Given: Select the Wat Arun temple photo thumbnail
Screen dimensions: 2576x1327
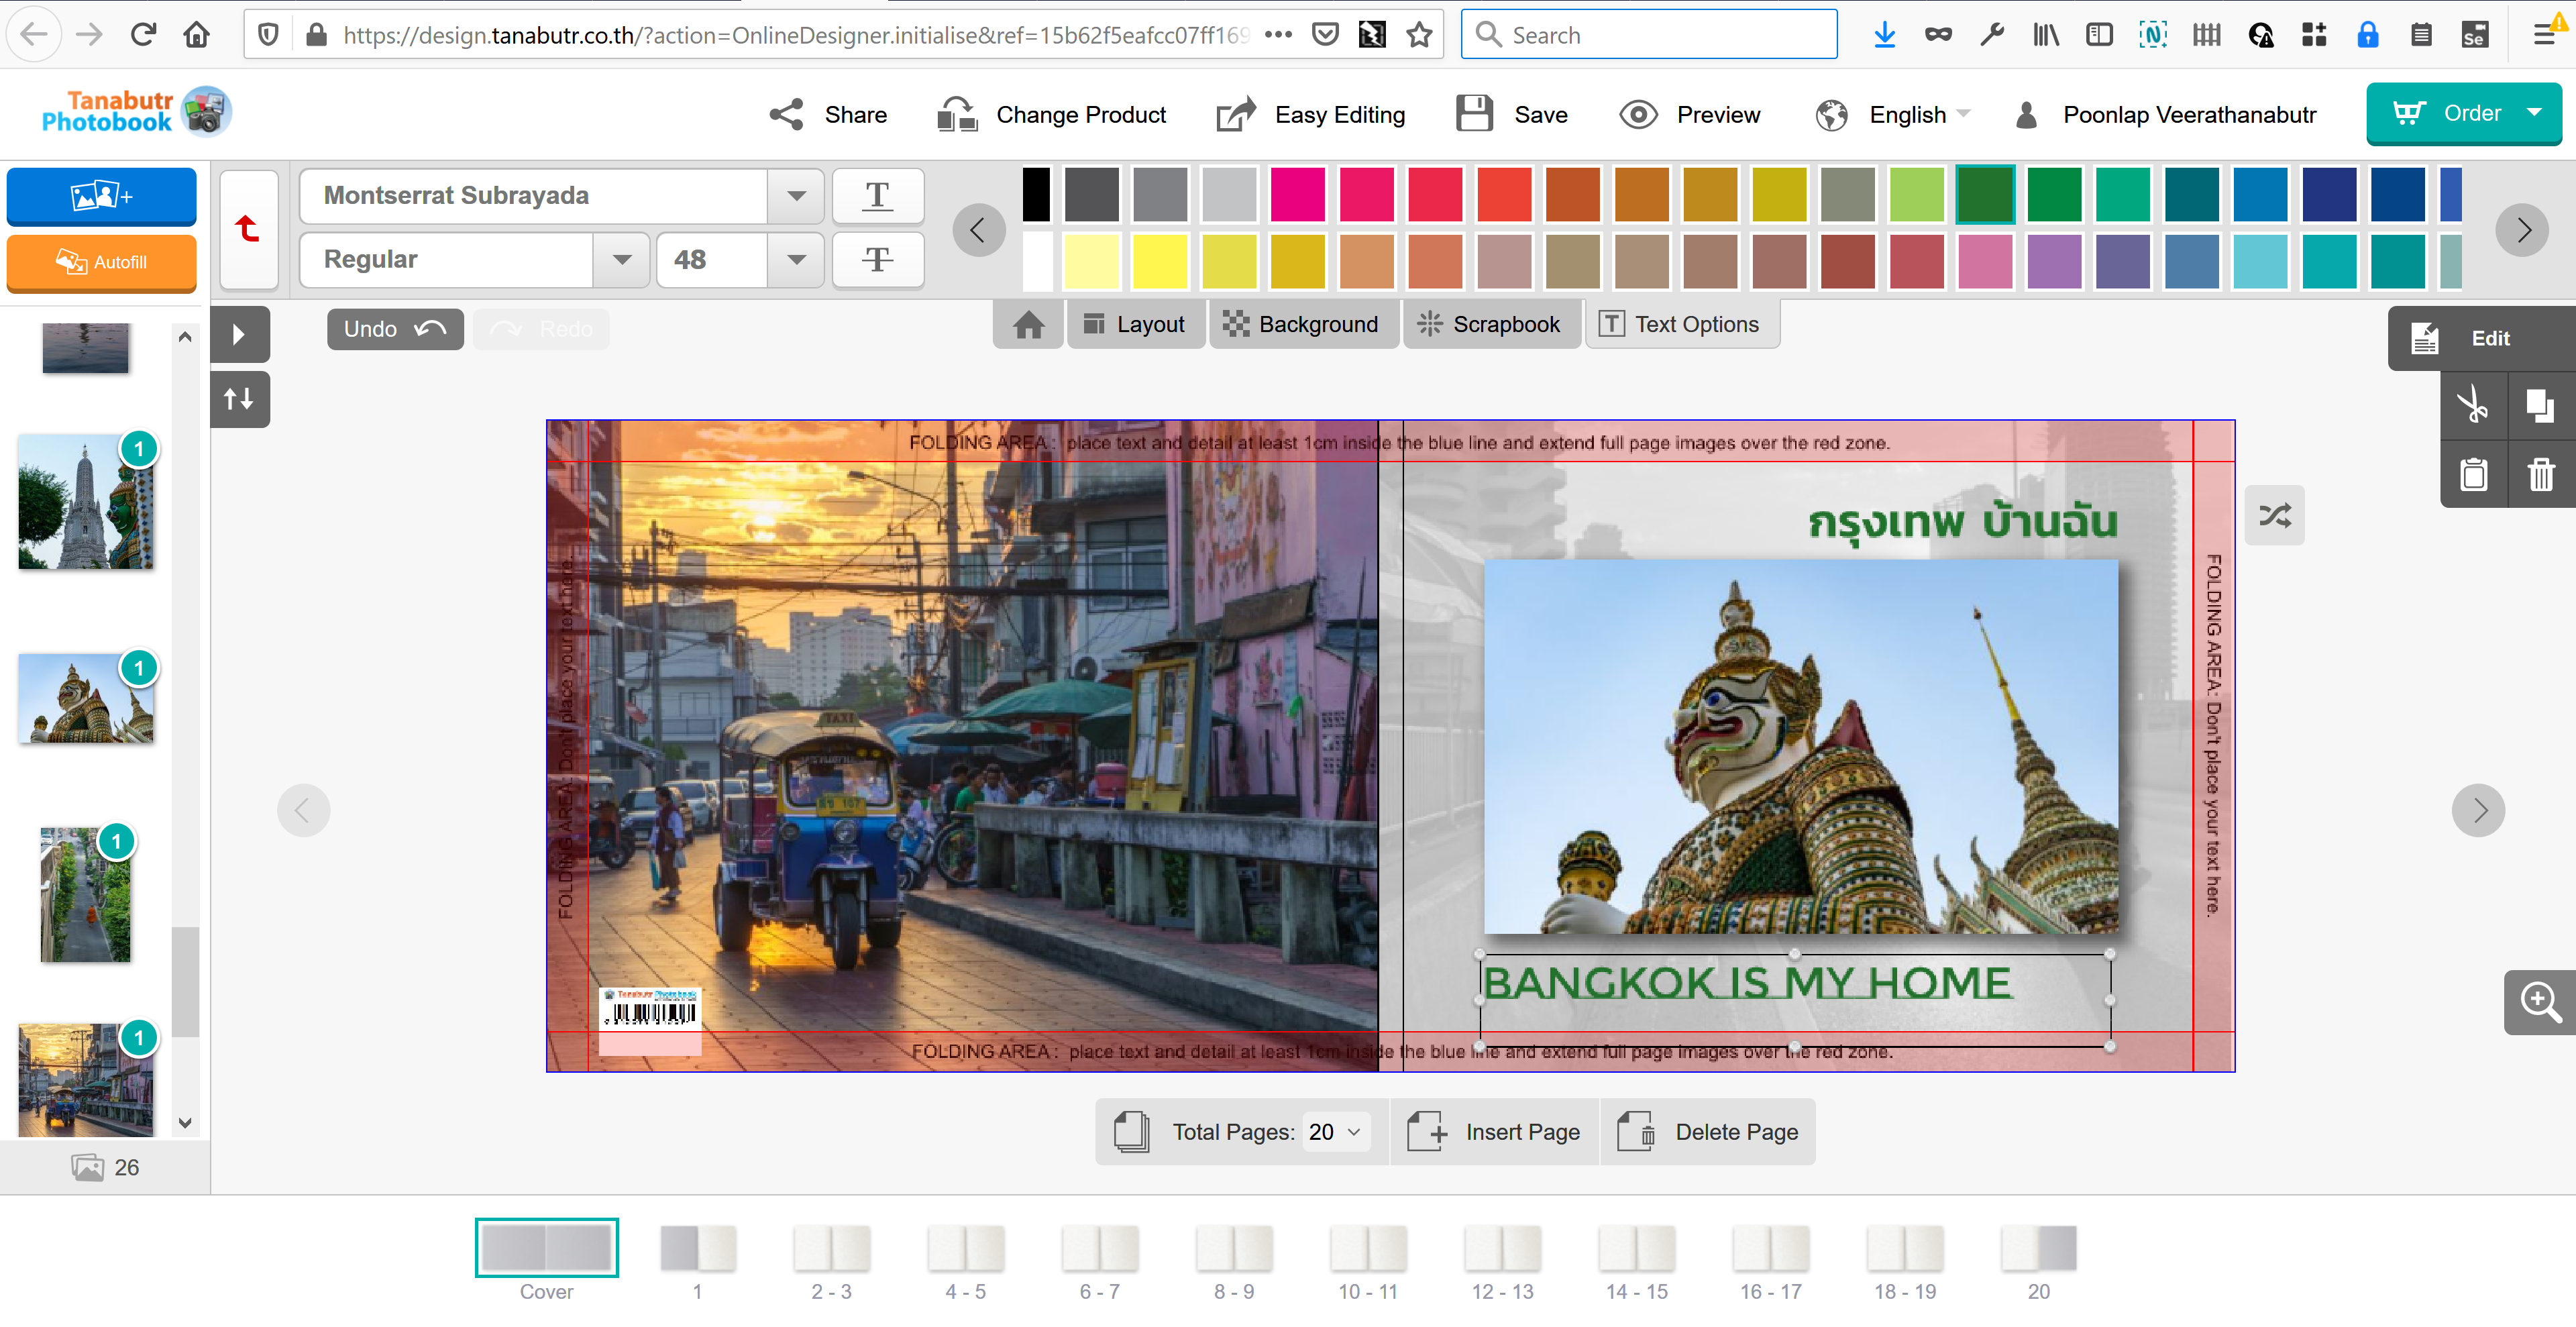Looking at the screenshot, I should coord(86,502).
